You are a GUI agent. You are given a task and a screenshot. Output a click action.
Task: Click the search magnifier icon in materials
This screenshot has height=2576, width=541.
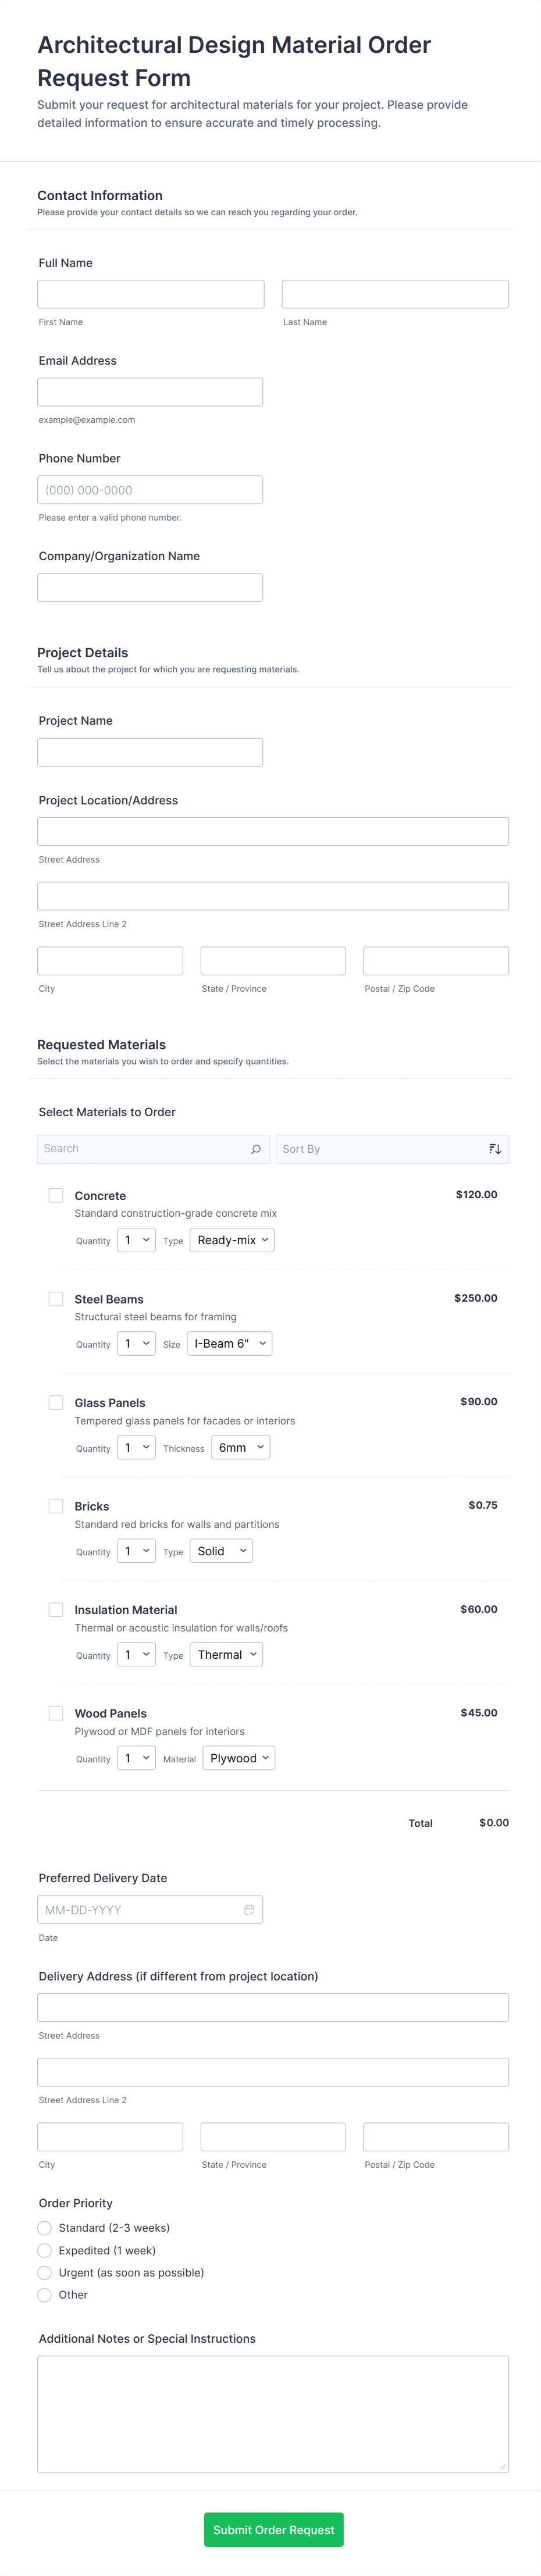pyautogui.click(x=256, y=1149)
